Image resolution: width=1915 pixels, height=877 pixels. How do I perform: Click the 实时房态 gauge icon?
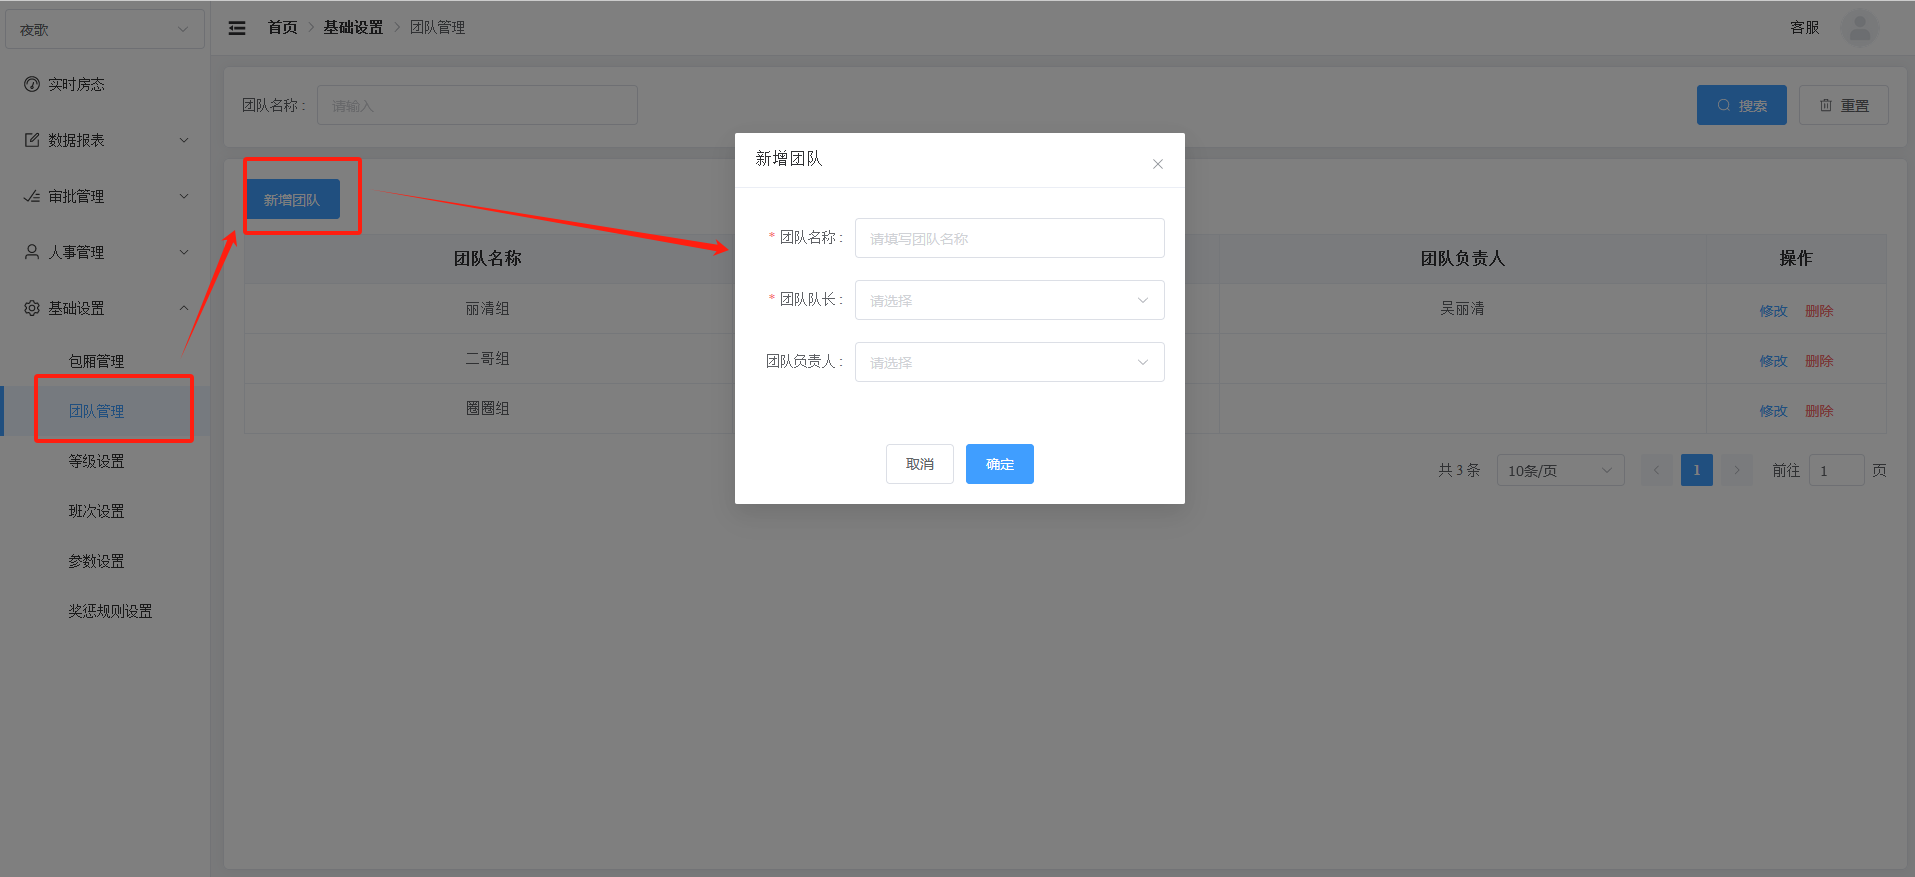pos(32,84)
